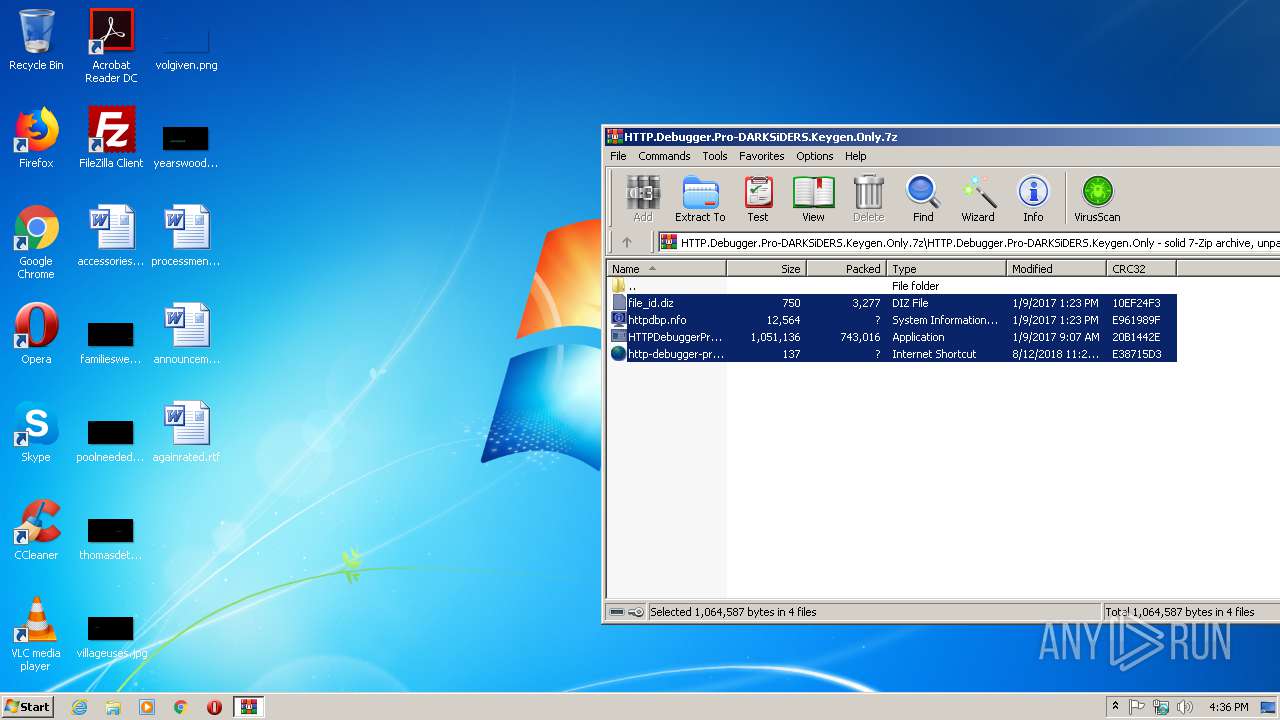Launch the Wizard tool

[x=978, y=198]
